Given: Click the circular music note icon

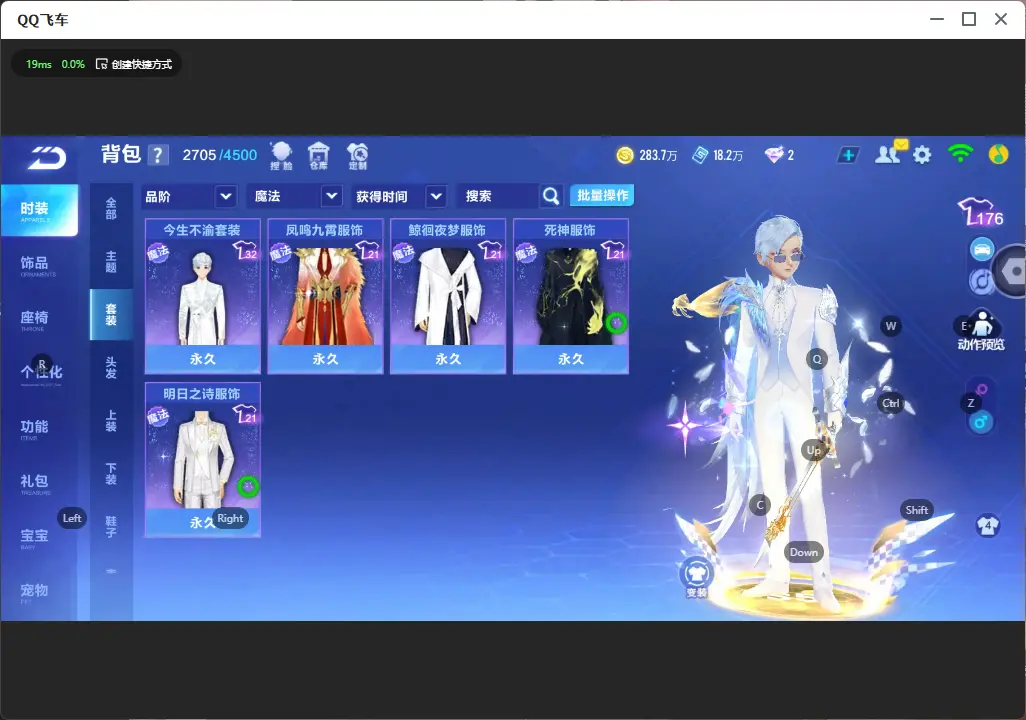Looking at the screenshot, I should [x=981, y=281].
